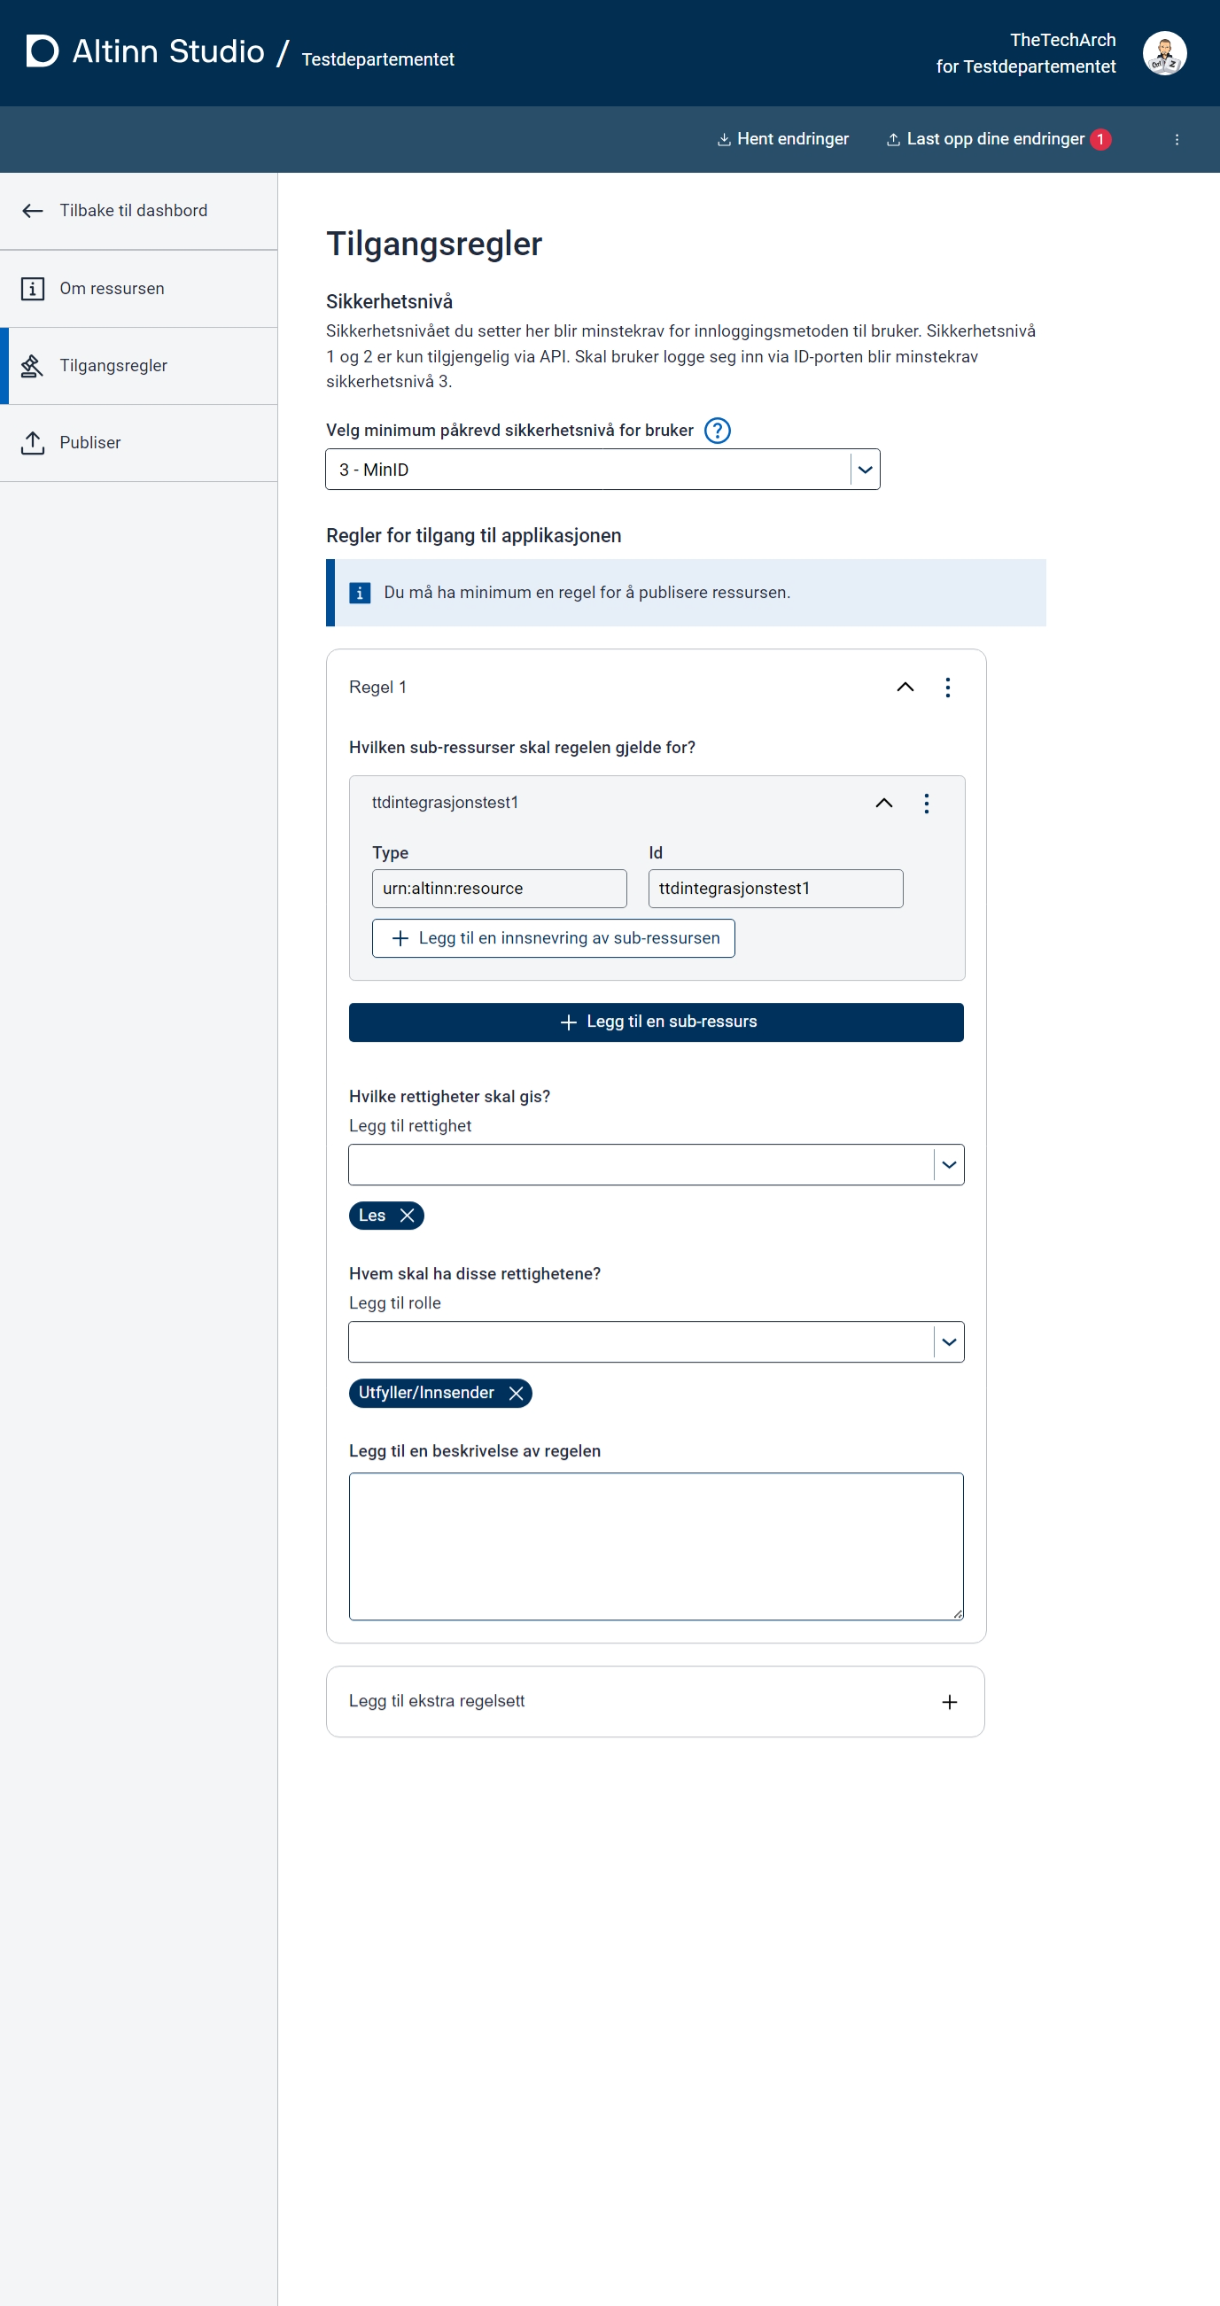The image size is (1220, 2306).
Task: Click the rule description text area
Action: coord(656,1545)
